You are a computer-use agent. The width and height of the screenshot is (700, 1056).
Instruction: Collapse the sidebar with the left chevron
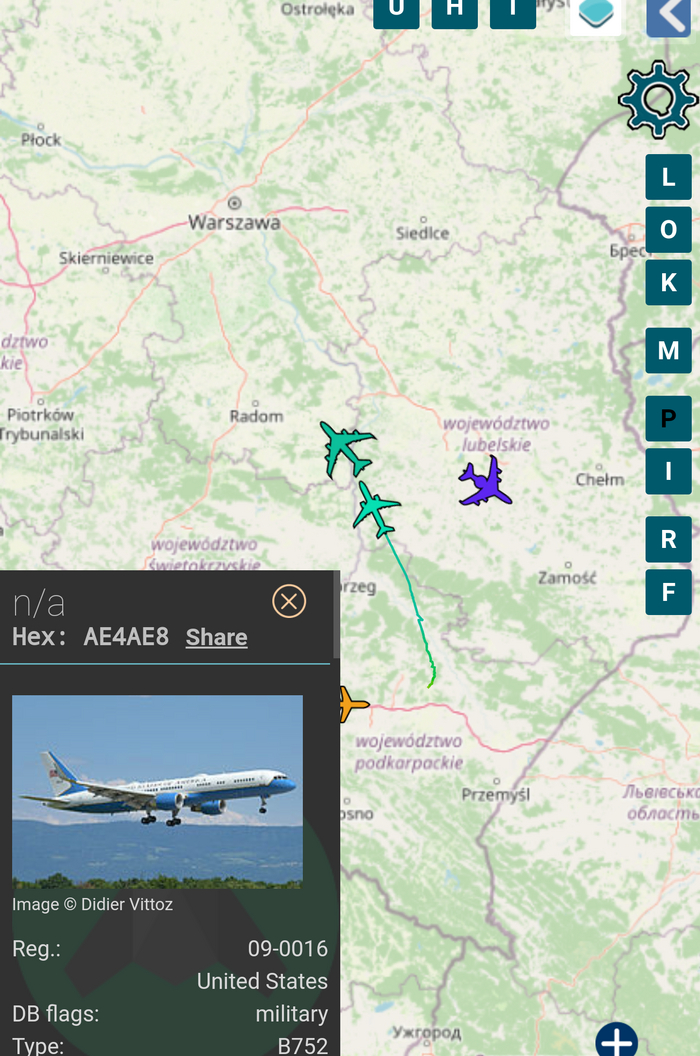click(669, 16)
